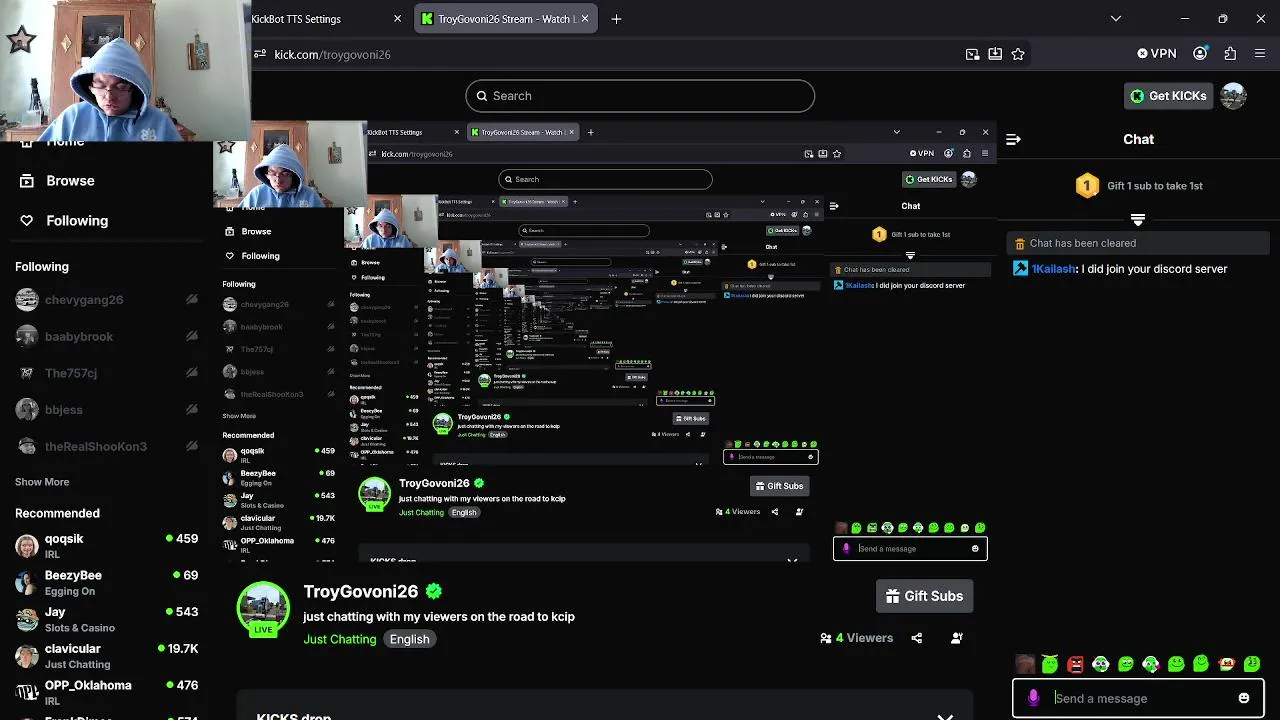Expand the outermost Show More in Following list
The height and width of the screenshot is (720, 1280).
42,482
